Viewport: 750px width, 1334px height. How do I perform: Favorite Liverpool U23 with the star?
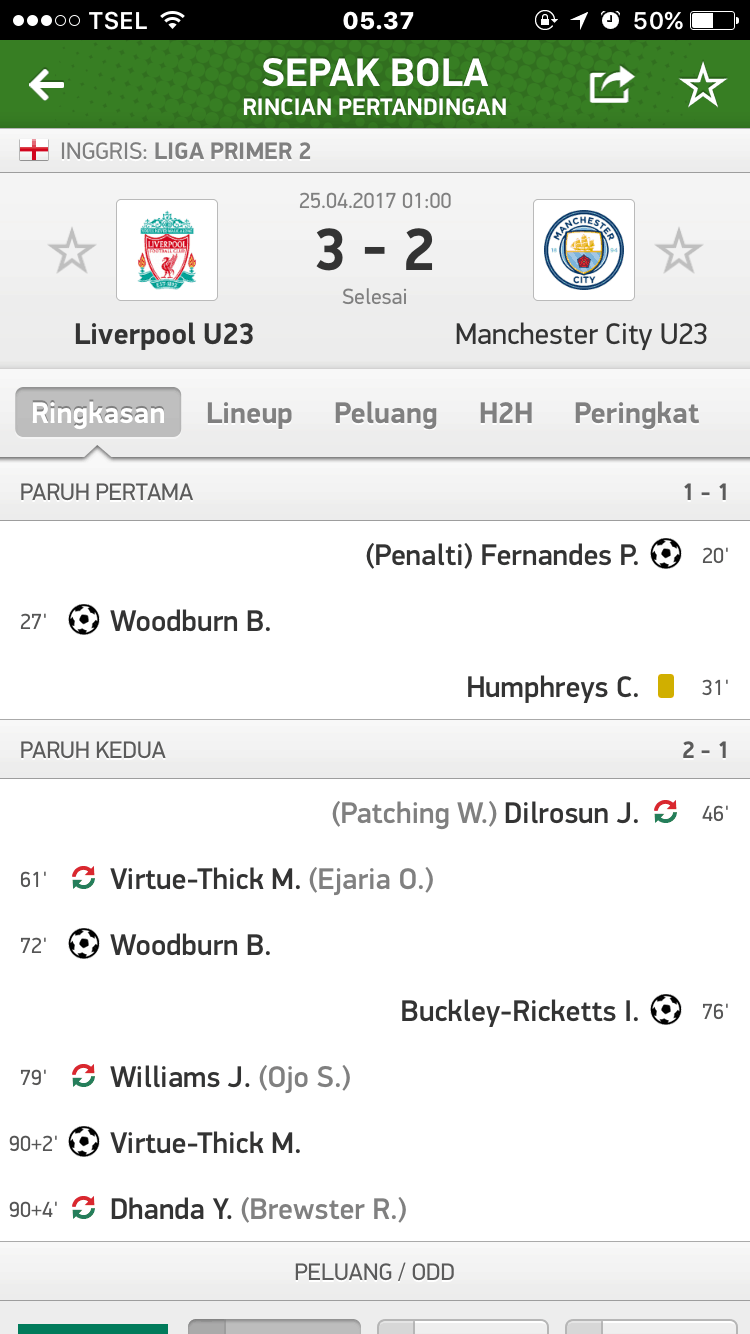pyautogui.click(x=72, y=251)
